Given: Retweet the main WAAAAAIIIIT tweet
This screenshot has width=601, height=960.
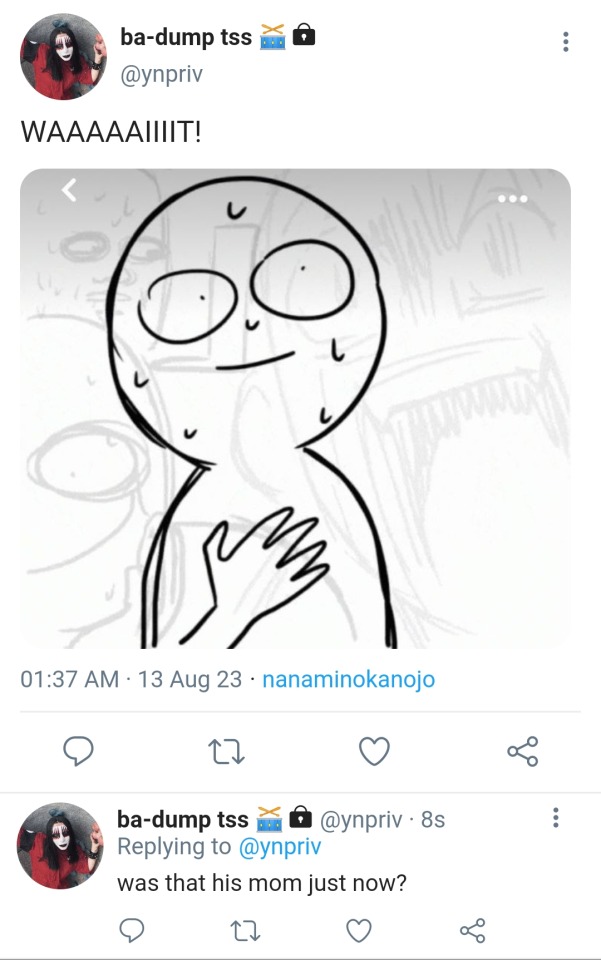Looking at the screenshot, I should click(227, 751).
